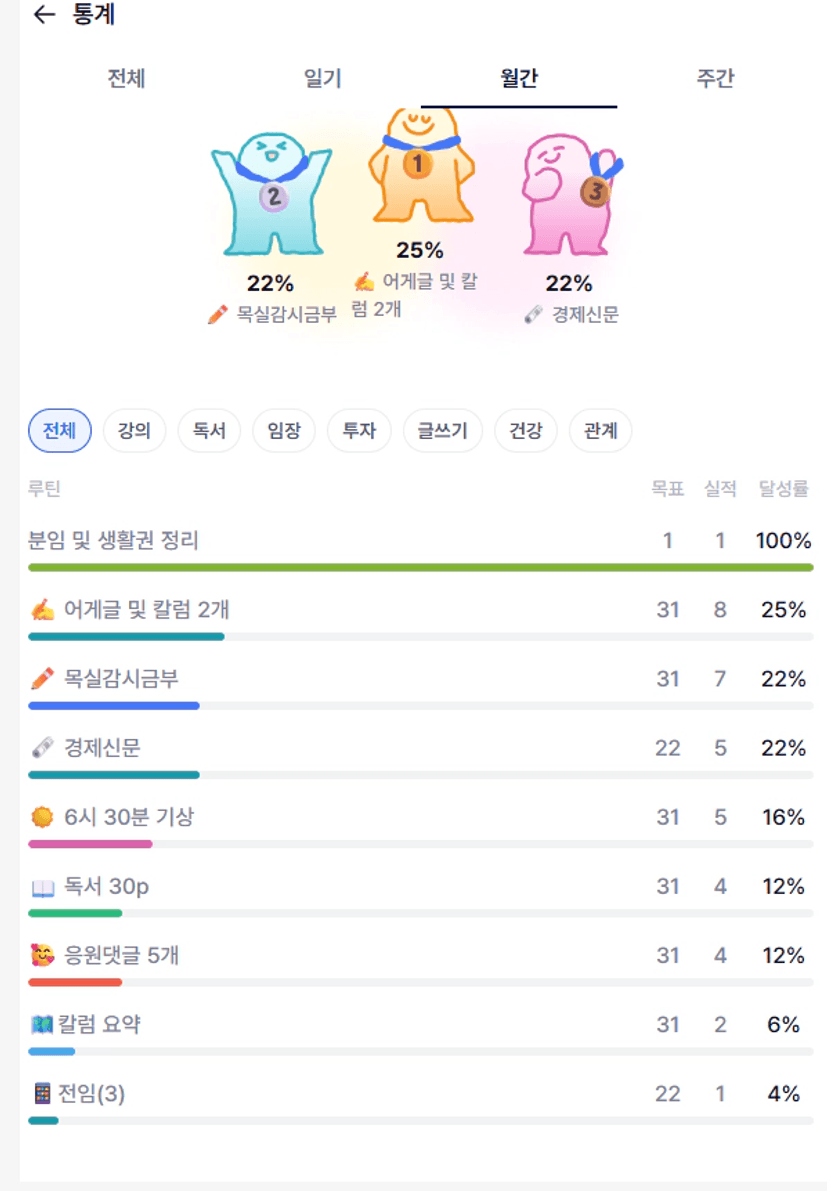Select the 강의 category filter chip
This screenshot has height=1191, width=827.
click(134, 431)
